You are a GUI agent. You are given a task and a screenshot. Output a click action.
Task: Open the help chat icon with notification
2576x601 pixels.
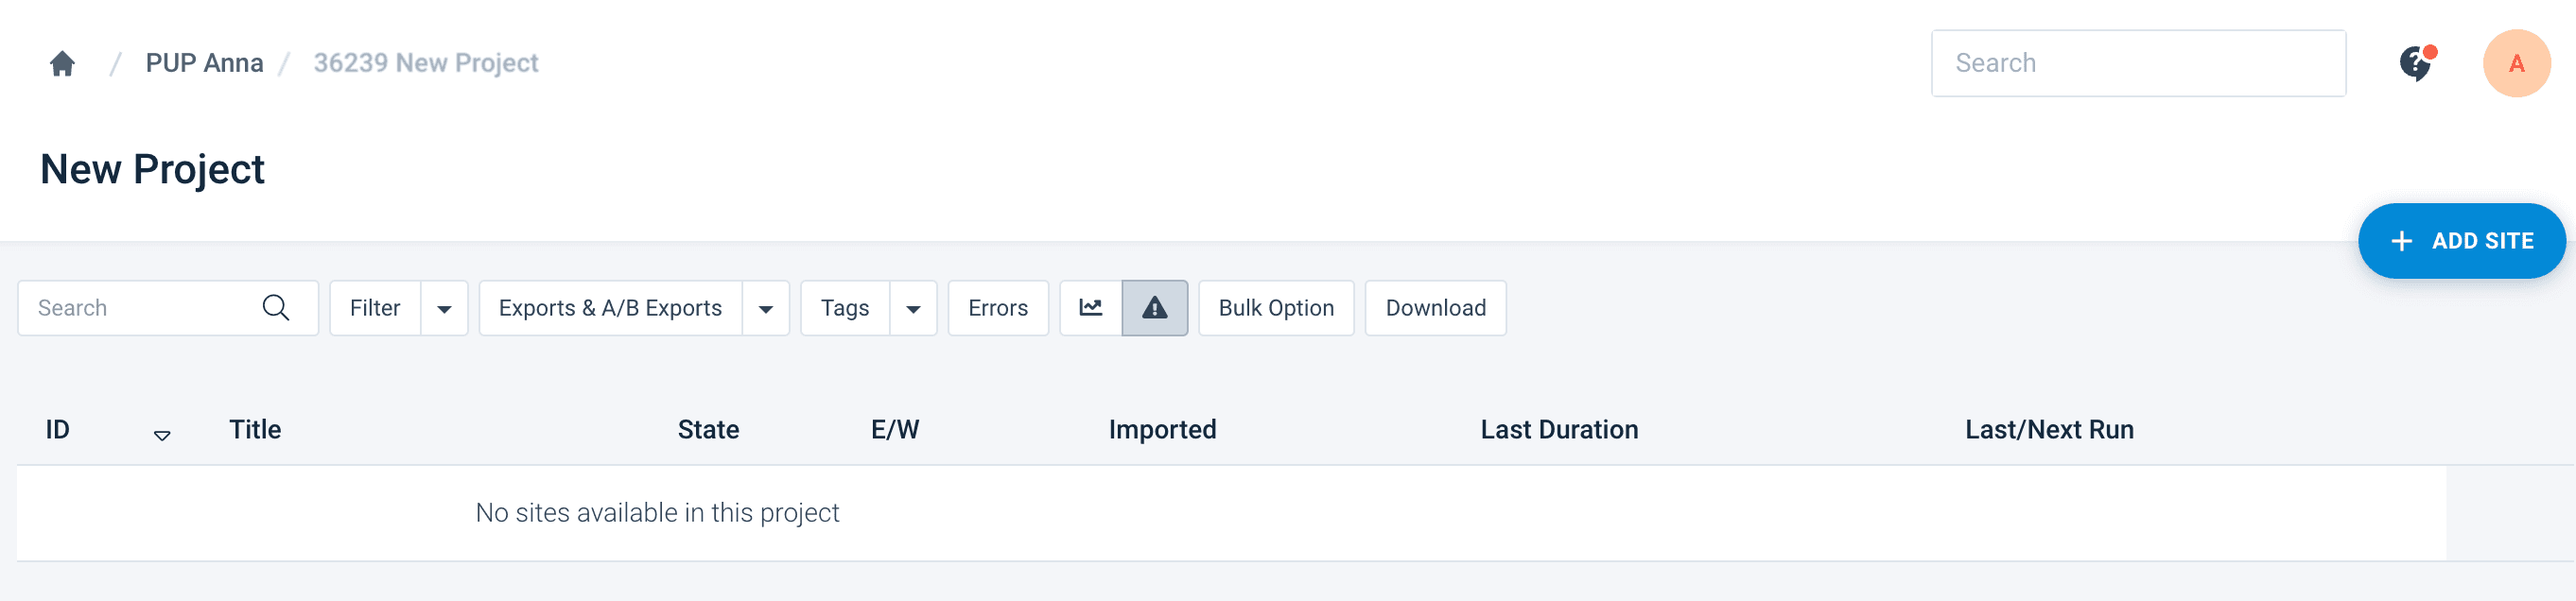2415,64
